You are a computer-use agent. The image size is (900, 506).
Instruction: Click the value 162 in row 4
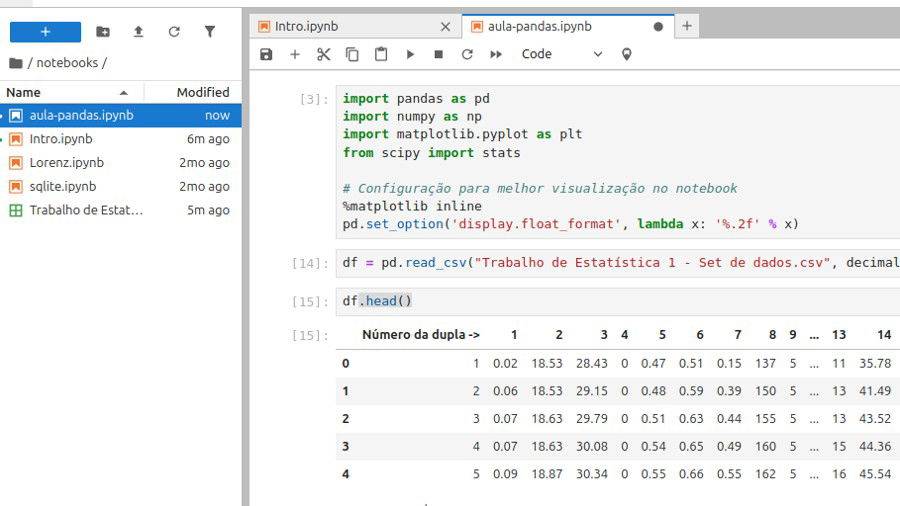pyautogui.click(x=766, y=474)
